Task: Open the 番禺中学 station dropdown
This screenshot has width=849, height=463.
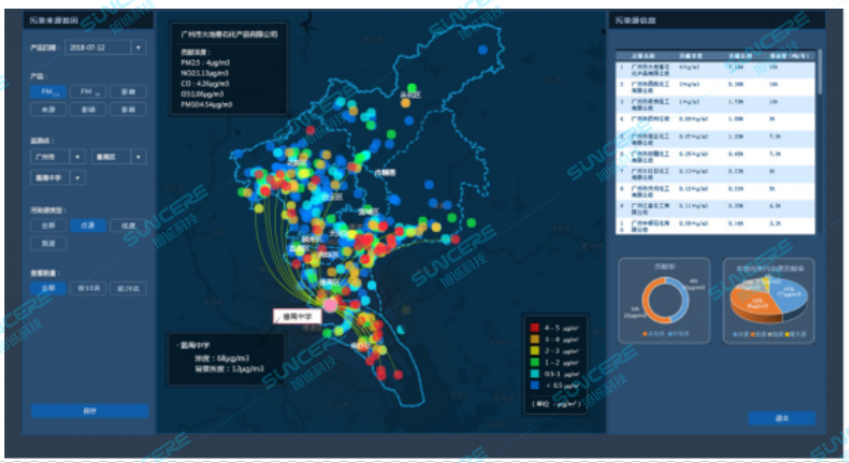Action: pyautogui.click(x=79, y=178)
